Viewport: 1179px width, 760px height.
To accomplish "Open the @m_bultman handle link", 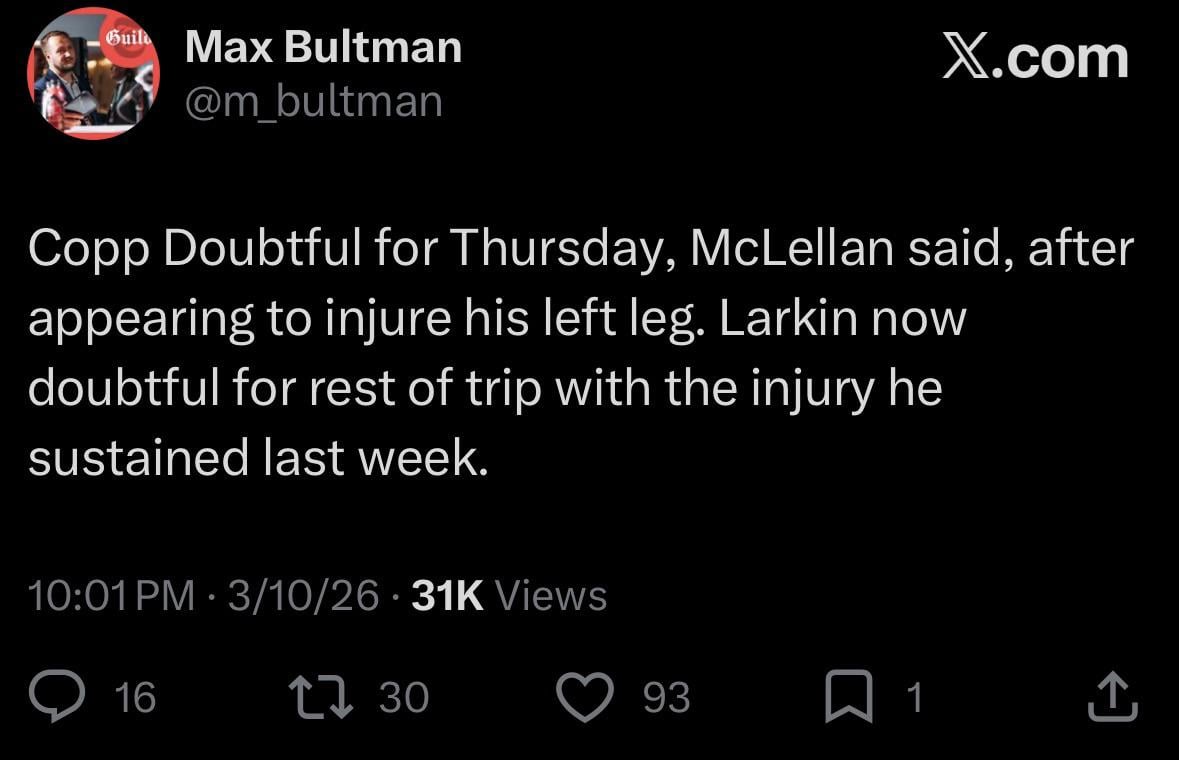I will click(x=313, y=101).
